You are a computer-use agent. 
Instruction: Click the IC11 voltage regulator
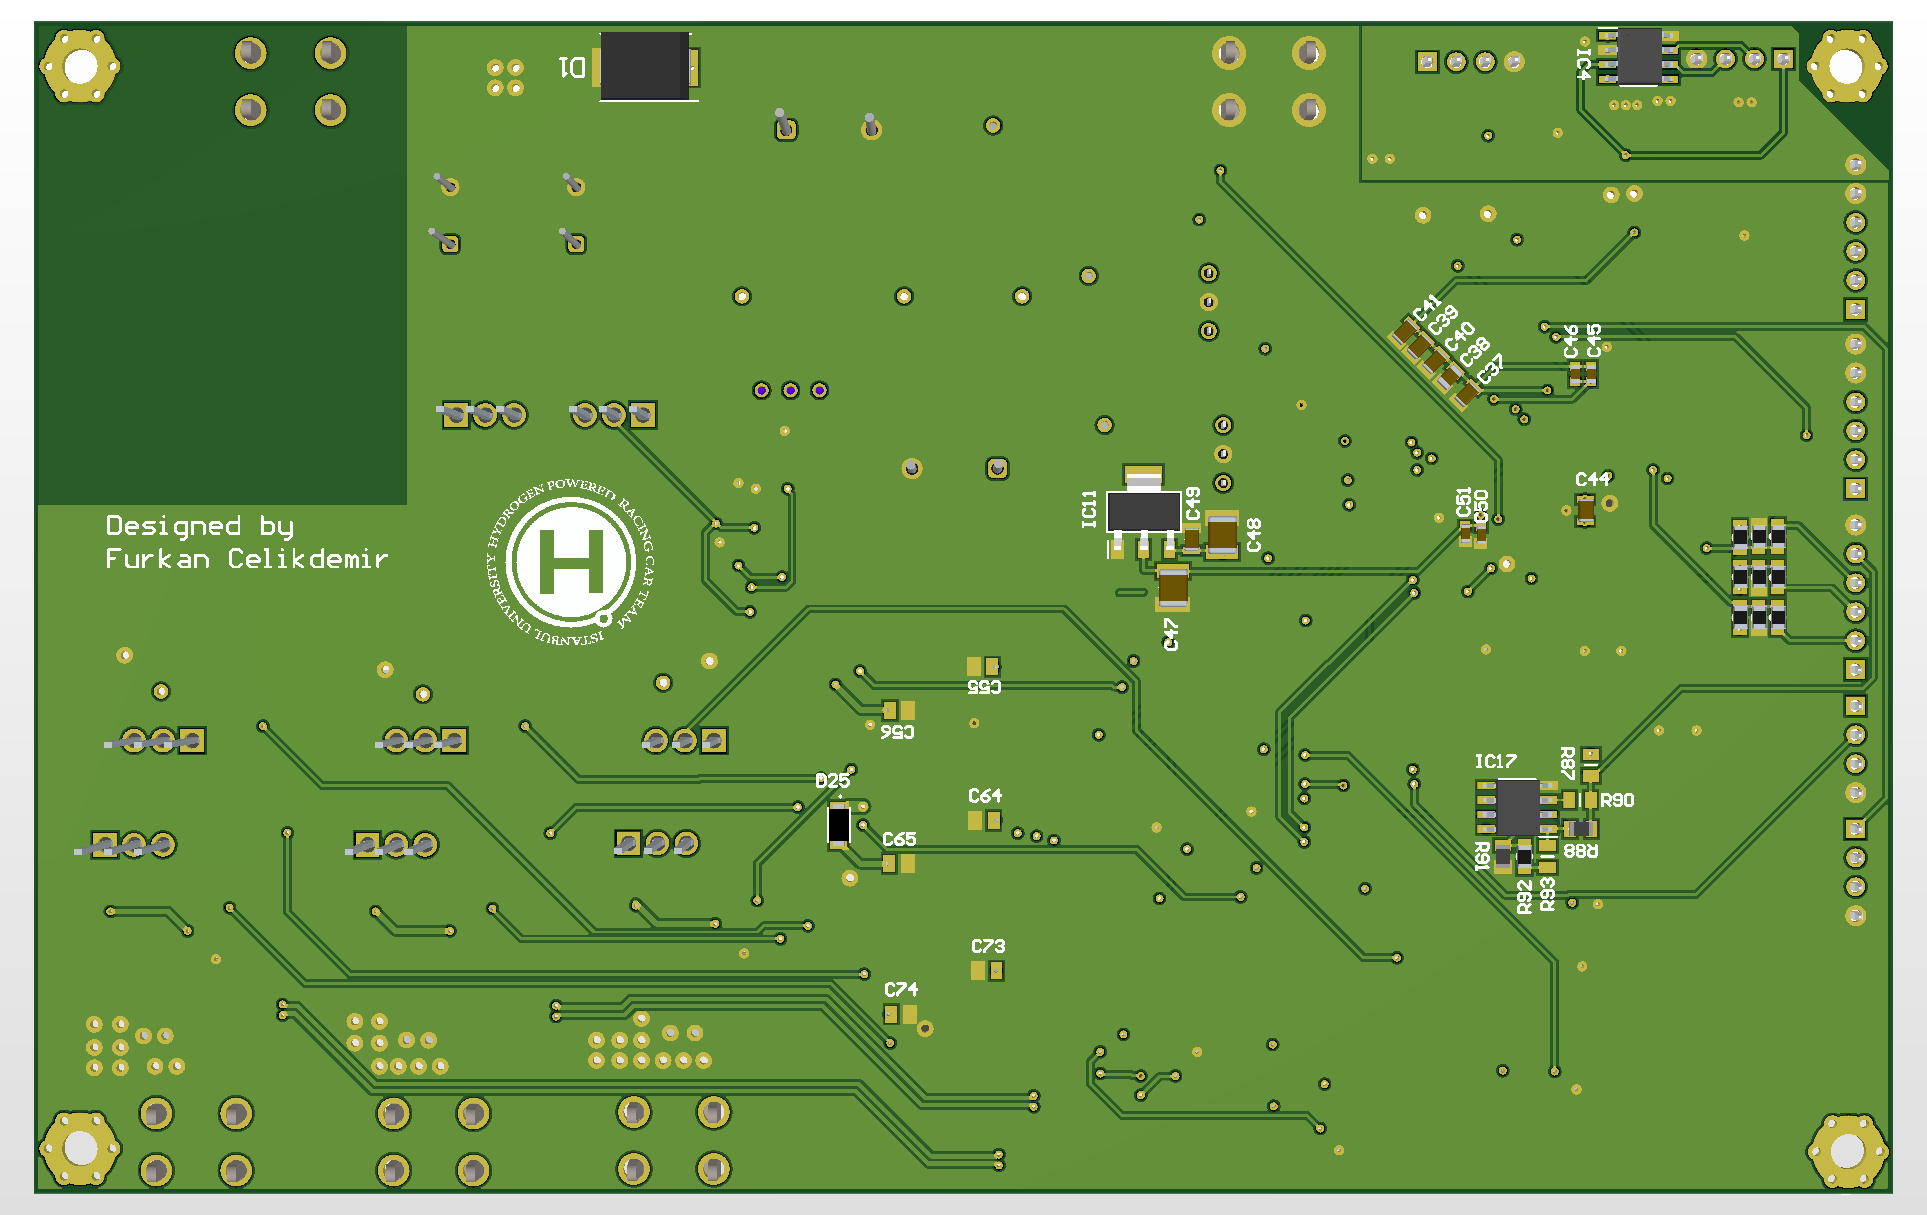tap(1145, 512)
